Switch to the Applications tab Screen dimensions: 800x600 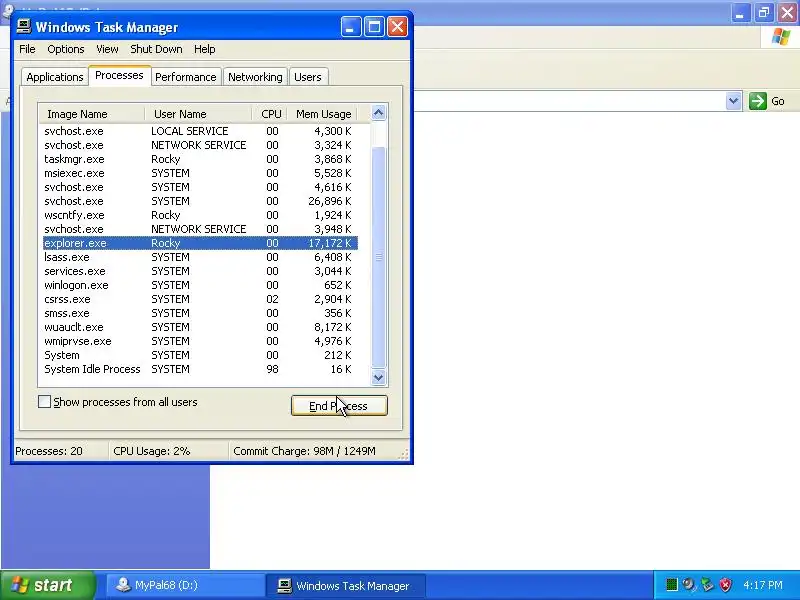pyautogui.click(x=55, y=77)
